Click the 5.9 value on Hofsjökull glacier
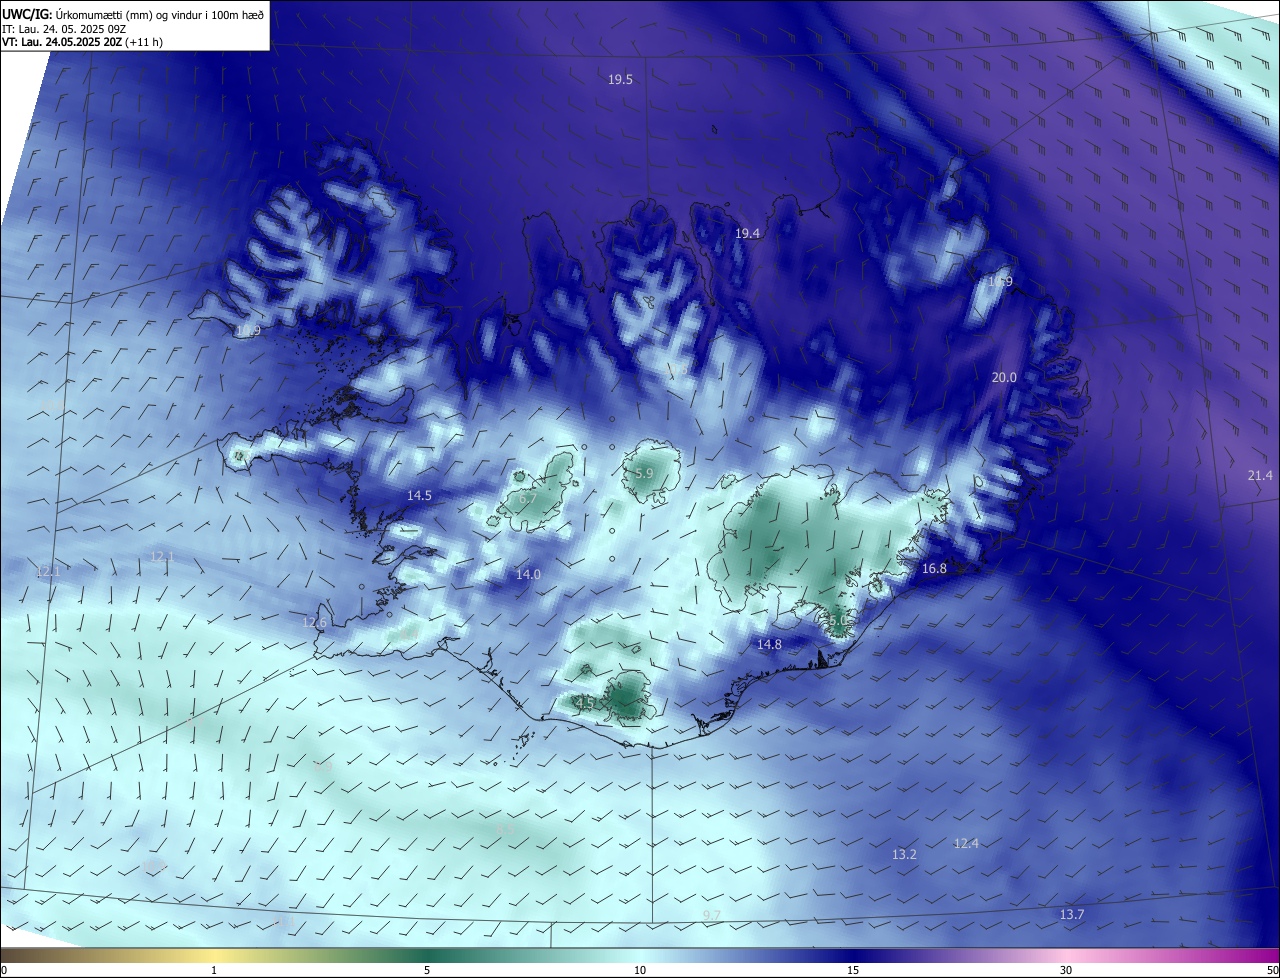The width and height of the screenshot is (1280, 978). 644,473
